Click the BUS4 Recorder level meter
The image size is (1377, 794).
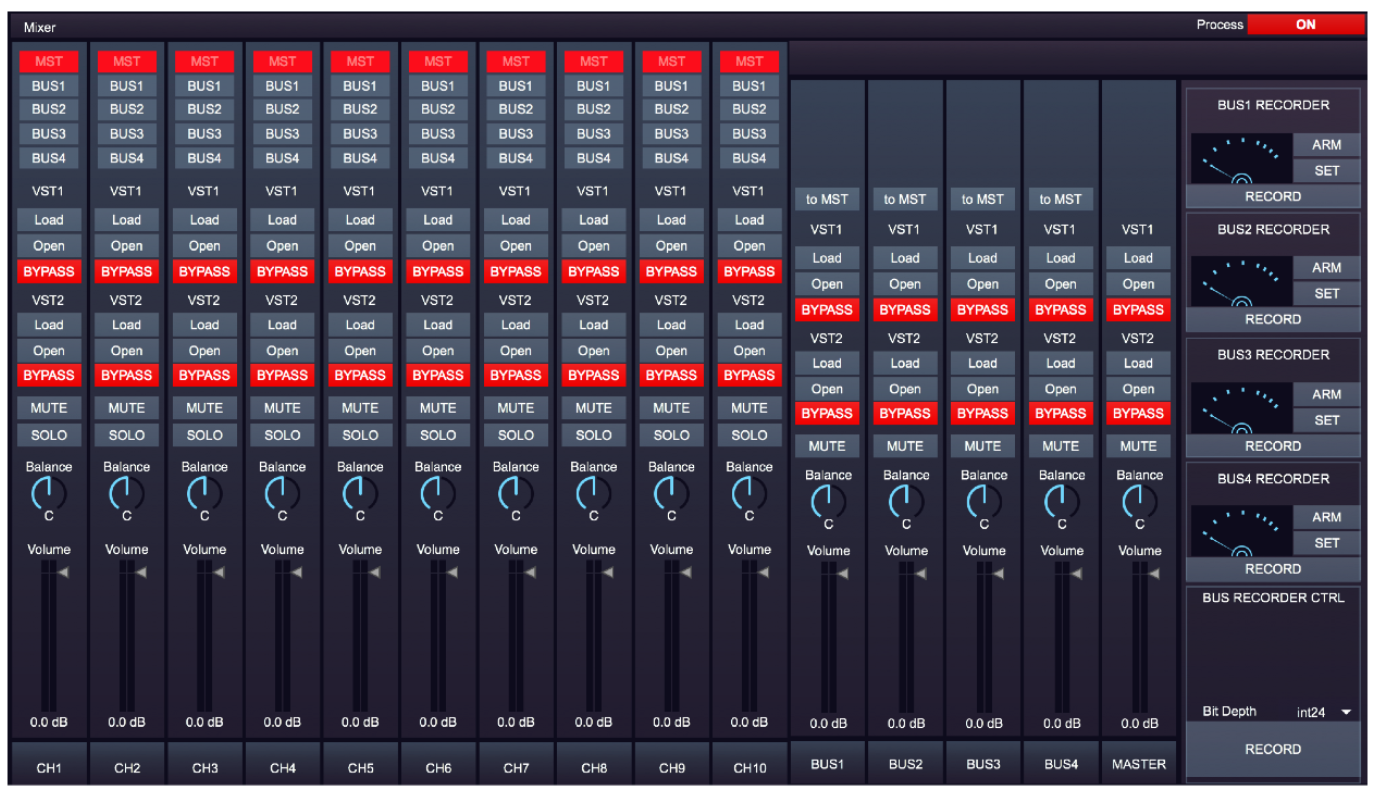click(1240, 531)
